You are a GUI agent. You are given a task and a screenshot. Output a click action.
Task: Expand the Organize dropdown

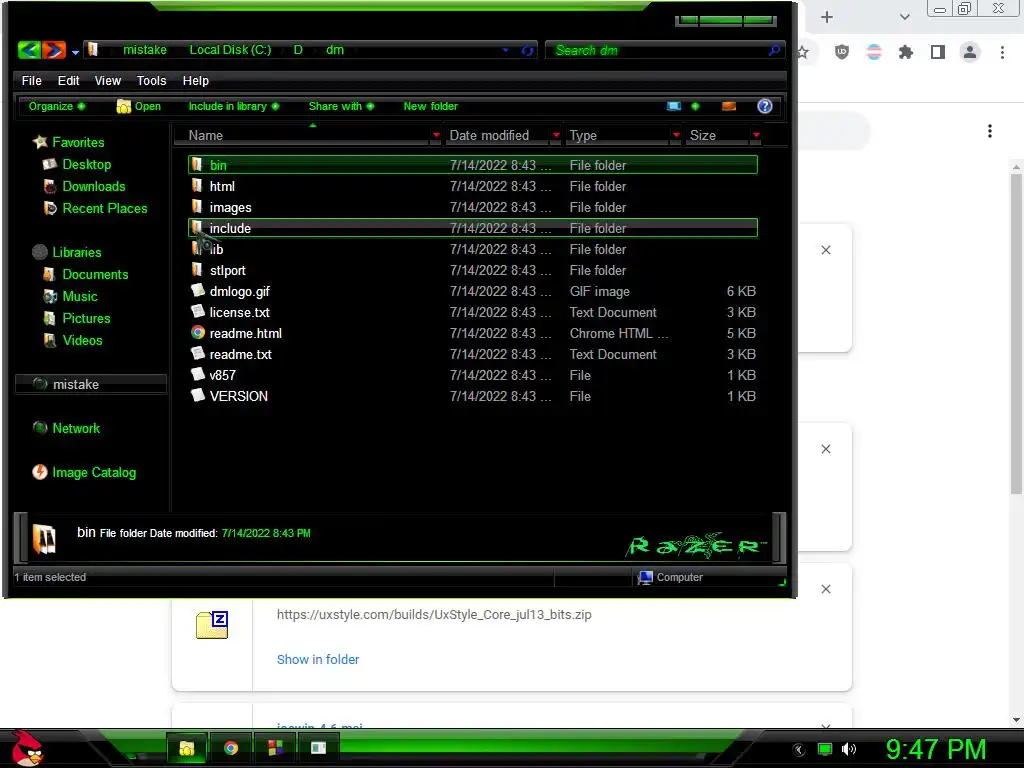pyautogui.click(x=57, y=106)
